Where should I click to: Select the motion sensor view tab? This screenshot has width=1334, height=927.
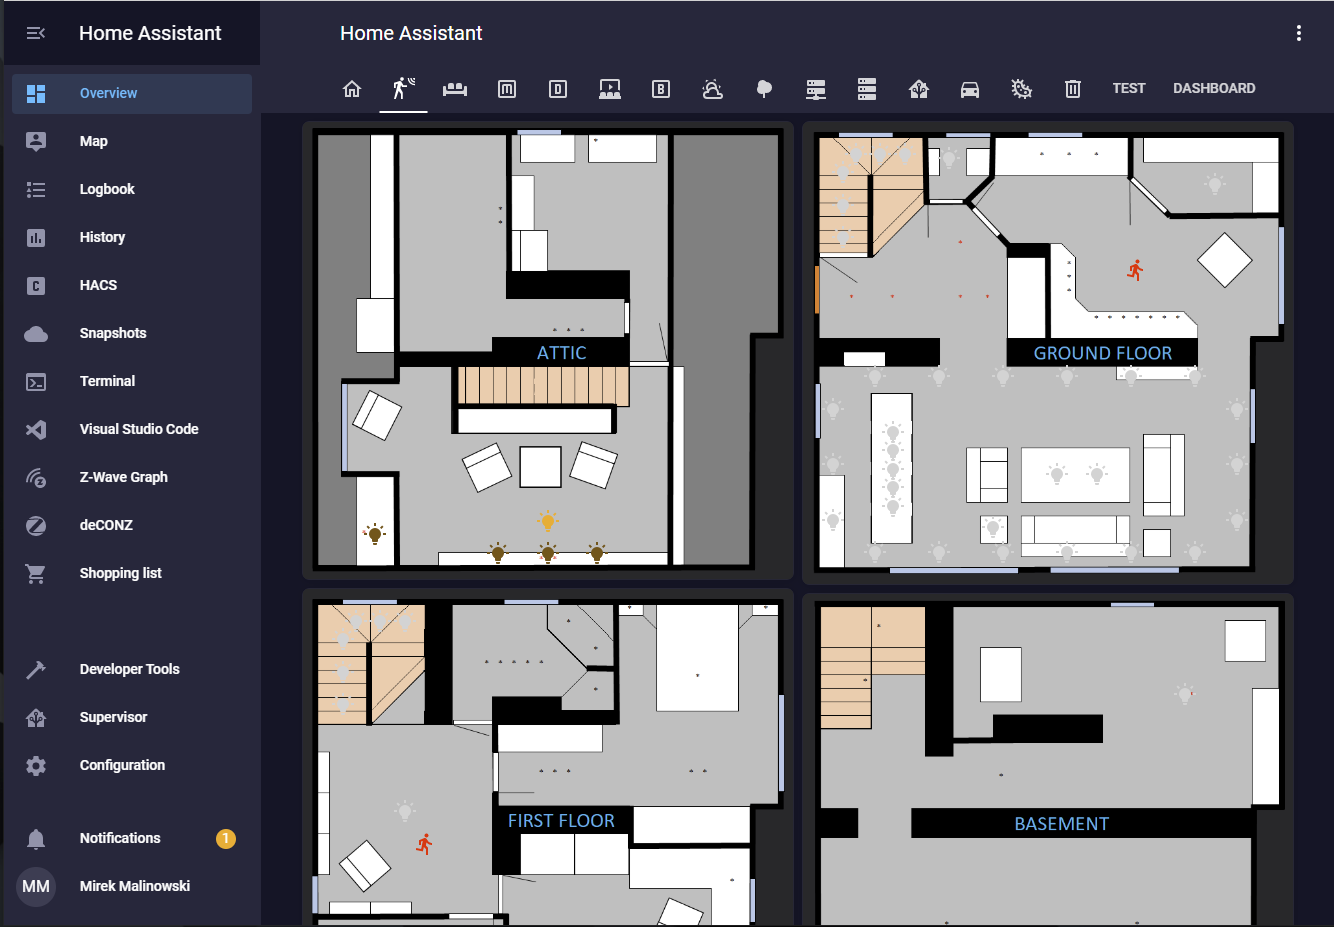pyautogui.click(x=404, y=89)
